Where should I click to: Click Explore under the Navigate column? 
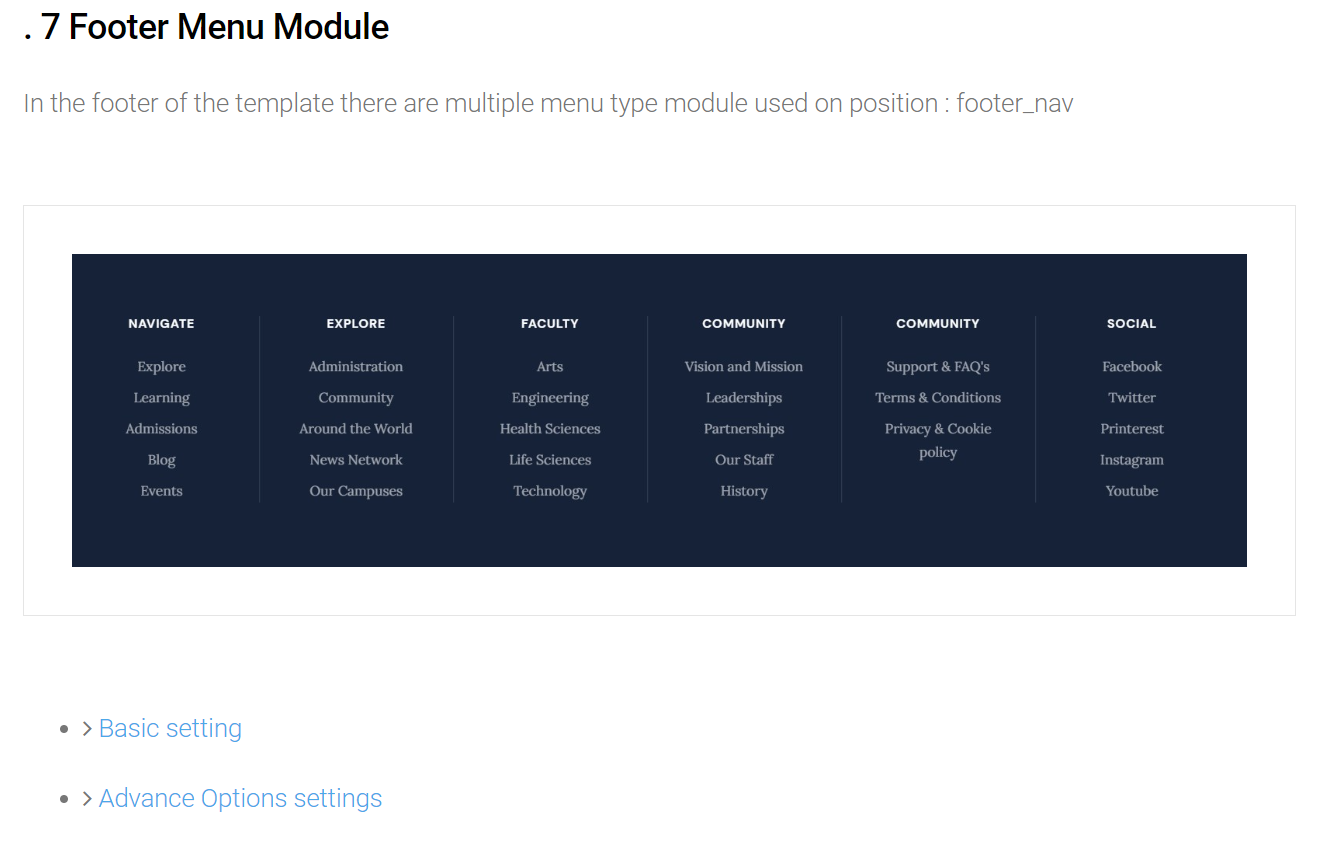[162, 367]
